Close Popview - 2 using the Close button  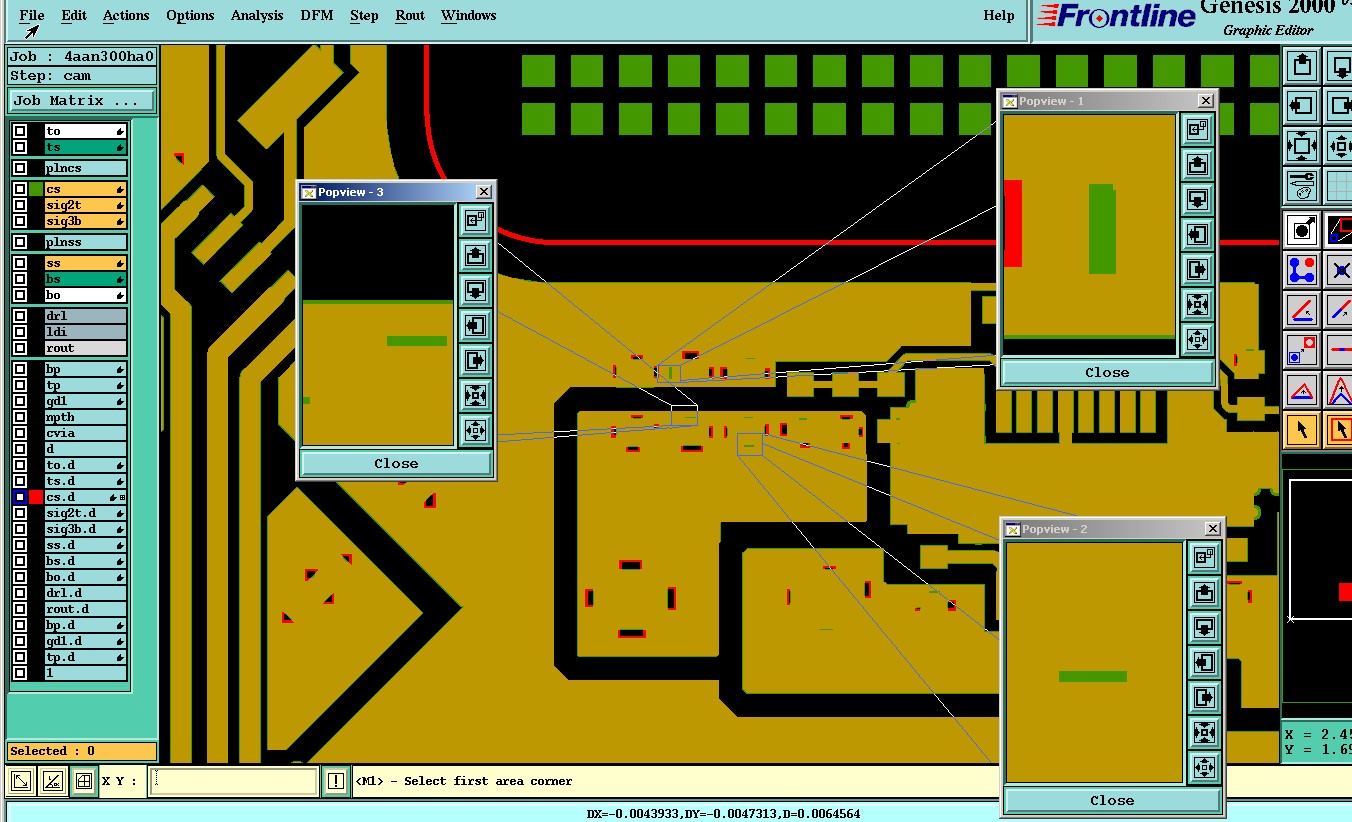(1112, 800)
